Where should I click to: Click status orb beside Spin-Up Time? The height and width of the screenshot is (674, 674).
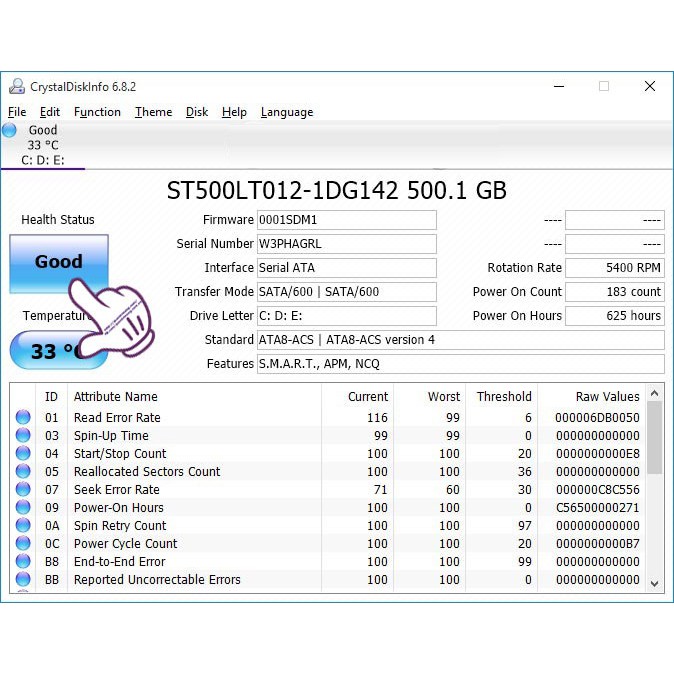click(23, 436)
